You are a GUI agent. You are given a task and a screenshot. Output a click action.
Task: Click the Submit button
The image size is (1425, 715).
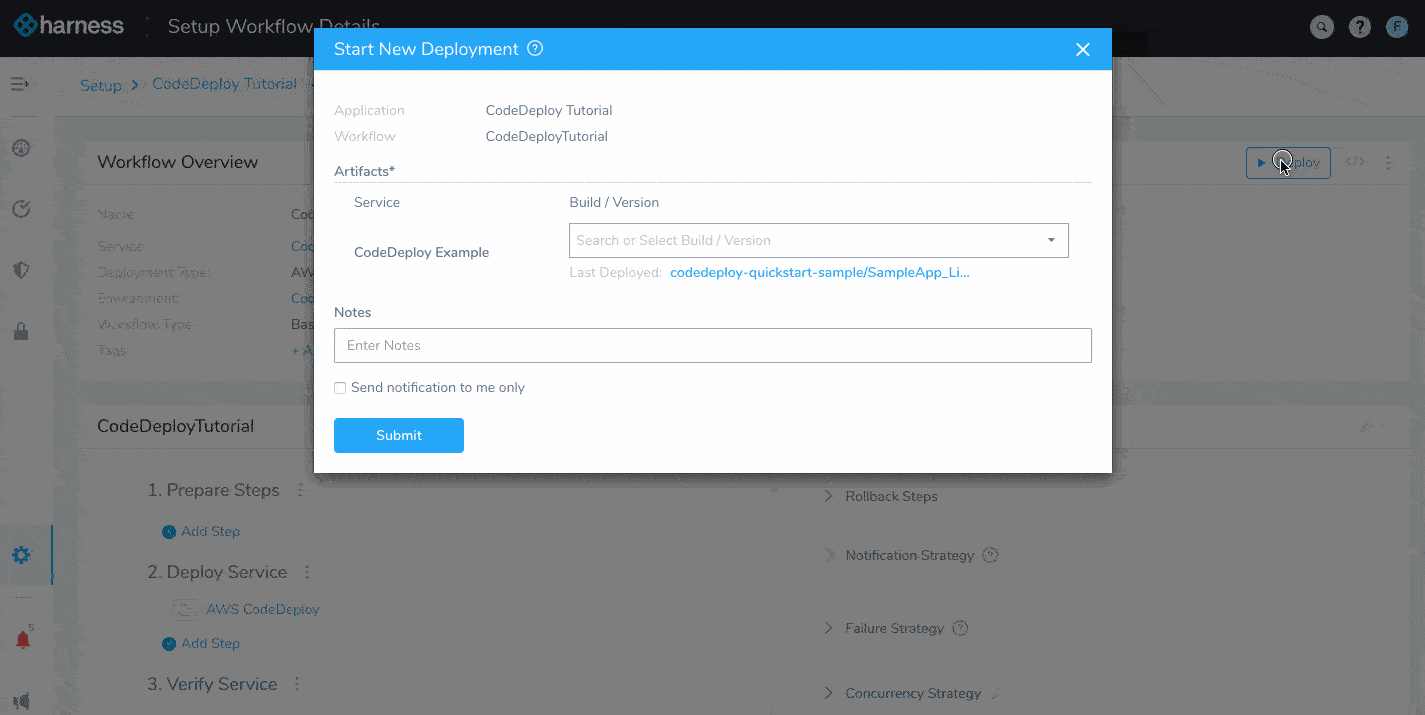399,435
